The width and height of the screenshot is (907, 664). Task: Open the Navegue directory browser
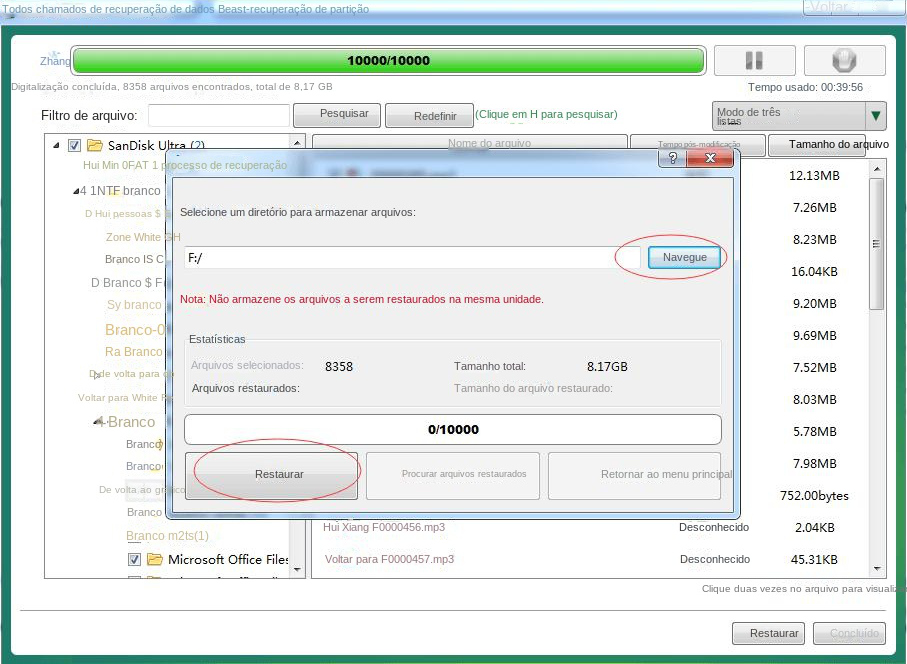coord(684,257)
